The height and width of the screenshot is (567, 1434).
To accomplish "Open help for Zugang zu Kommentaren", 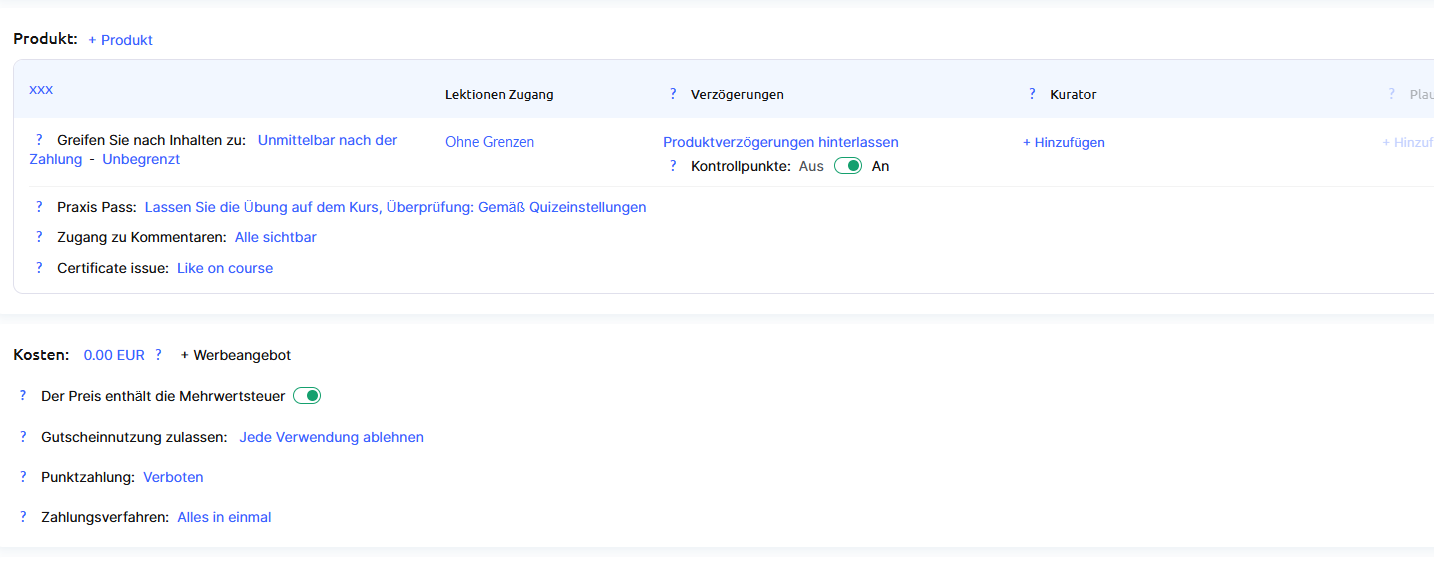I will [x=39, y=237].
